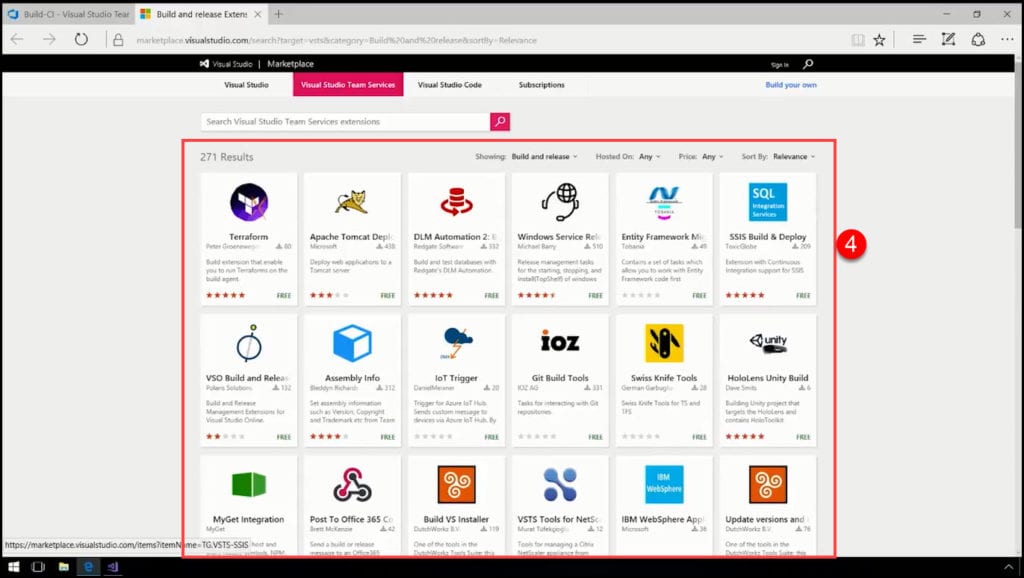Open the MyGet Integration title
The height and width of the screenshot is (578, 1024).
point(249,519)
